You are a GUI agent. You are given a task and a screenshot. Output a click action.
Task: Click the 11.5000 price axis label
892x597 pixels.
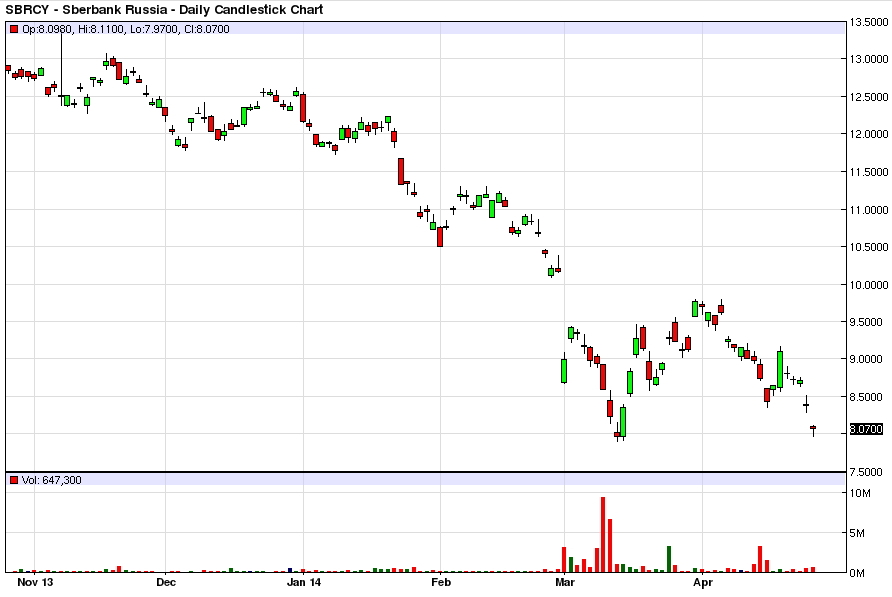[x=869, y=172]
